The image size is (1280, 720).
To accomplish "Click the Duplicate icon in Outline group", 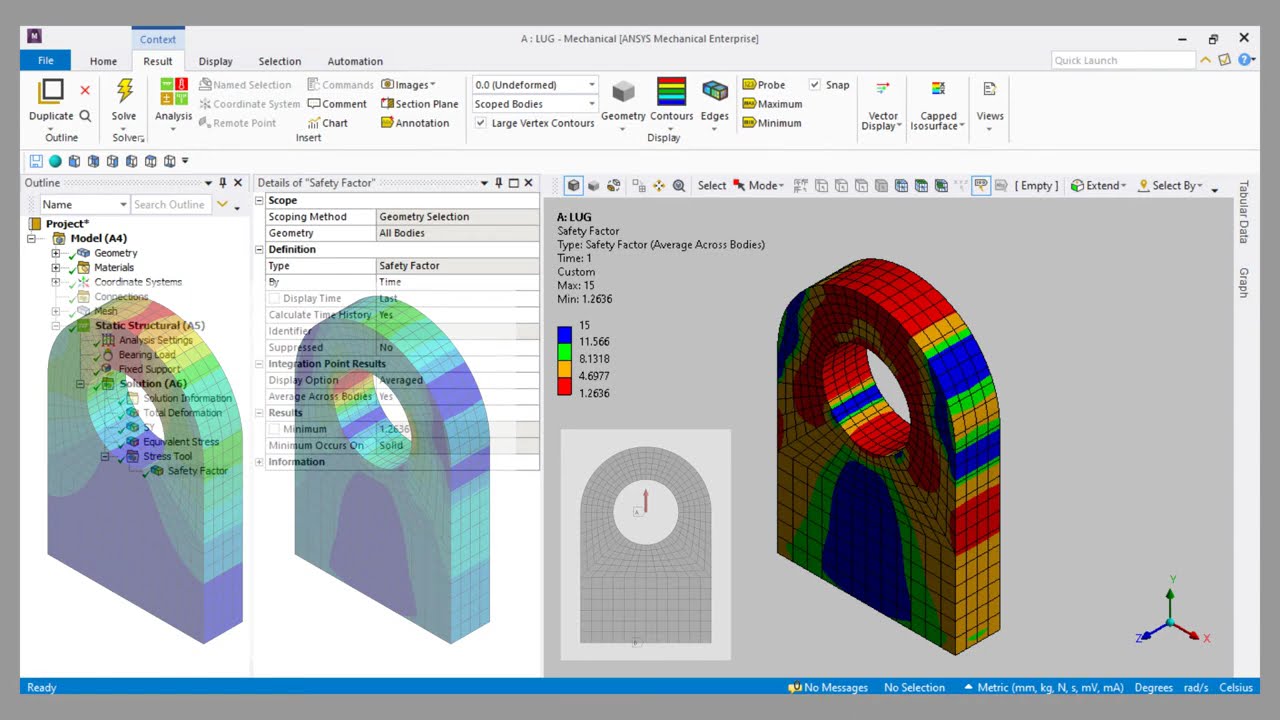I will pos(51,91).
